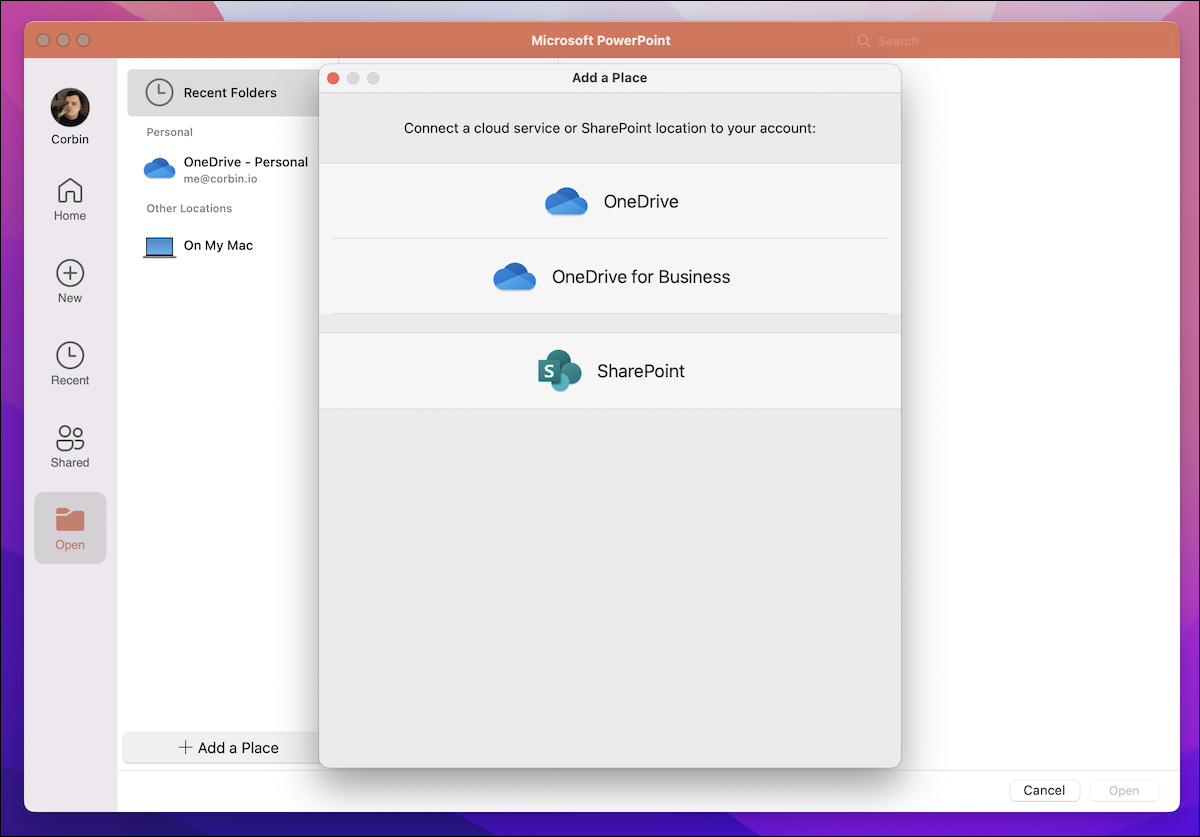1200x837 pixels.
Task: Connect OneDrive for Business
Action: [610, 277]
